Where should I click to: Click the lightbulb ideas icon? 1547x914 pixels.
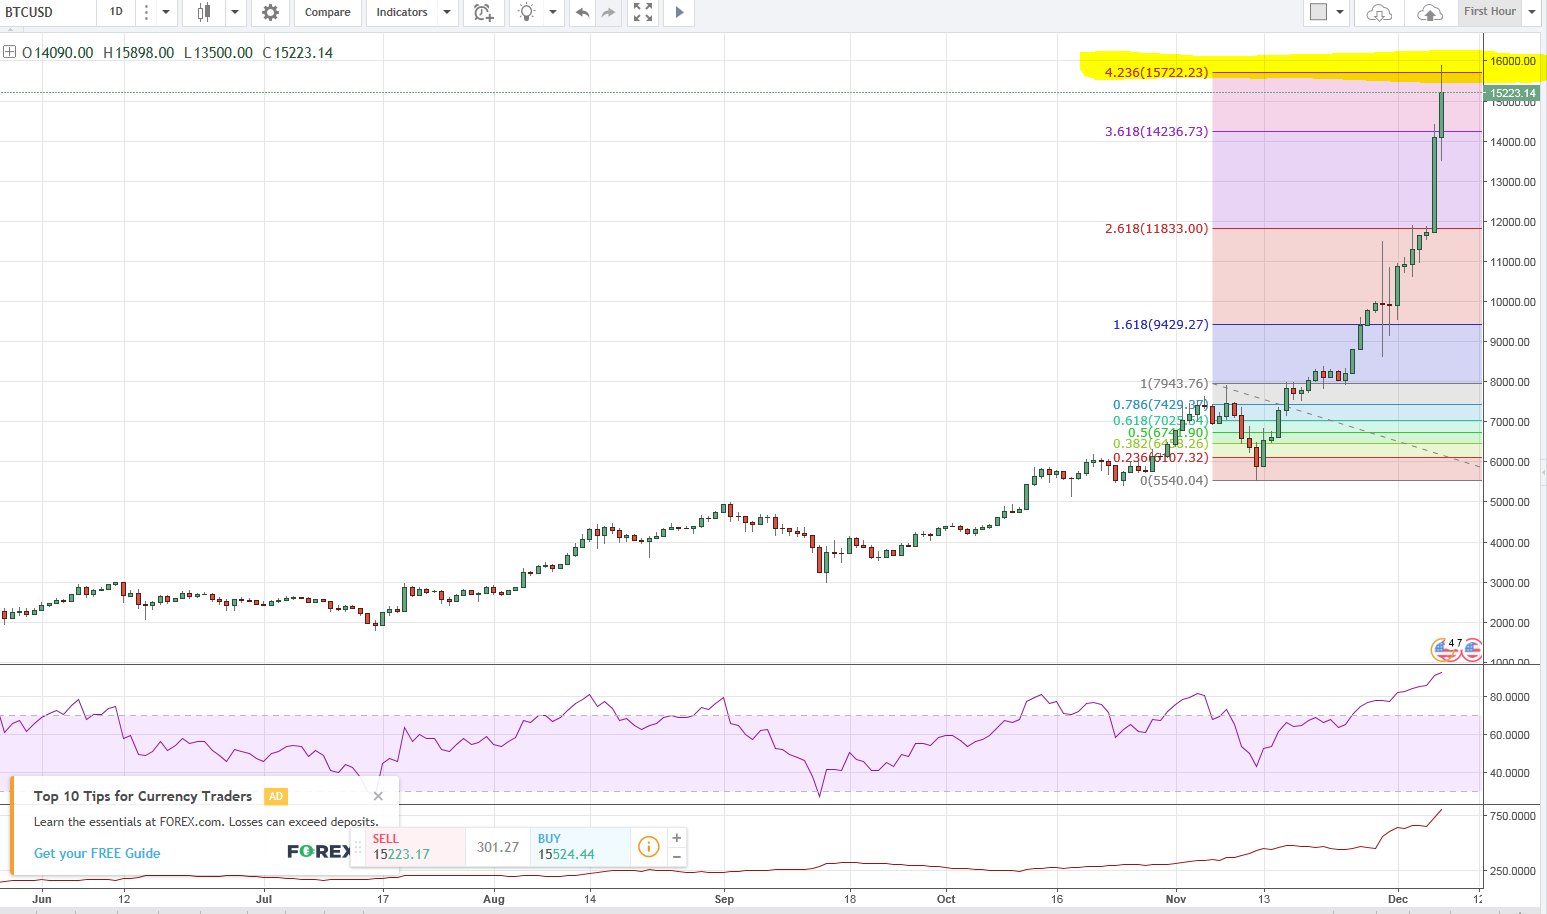click(526, 12)
